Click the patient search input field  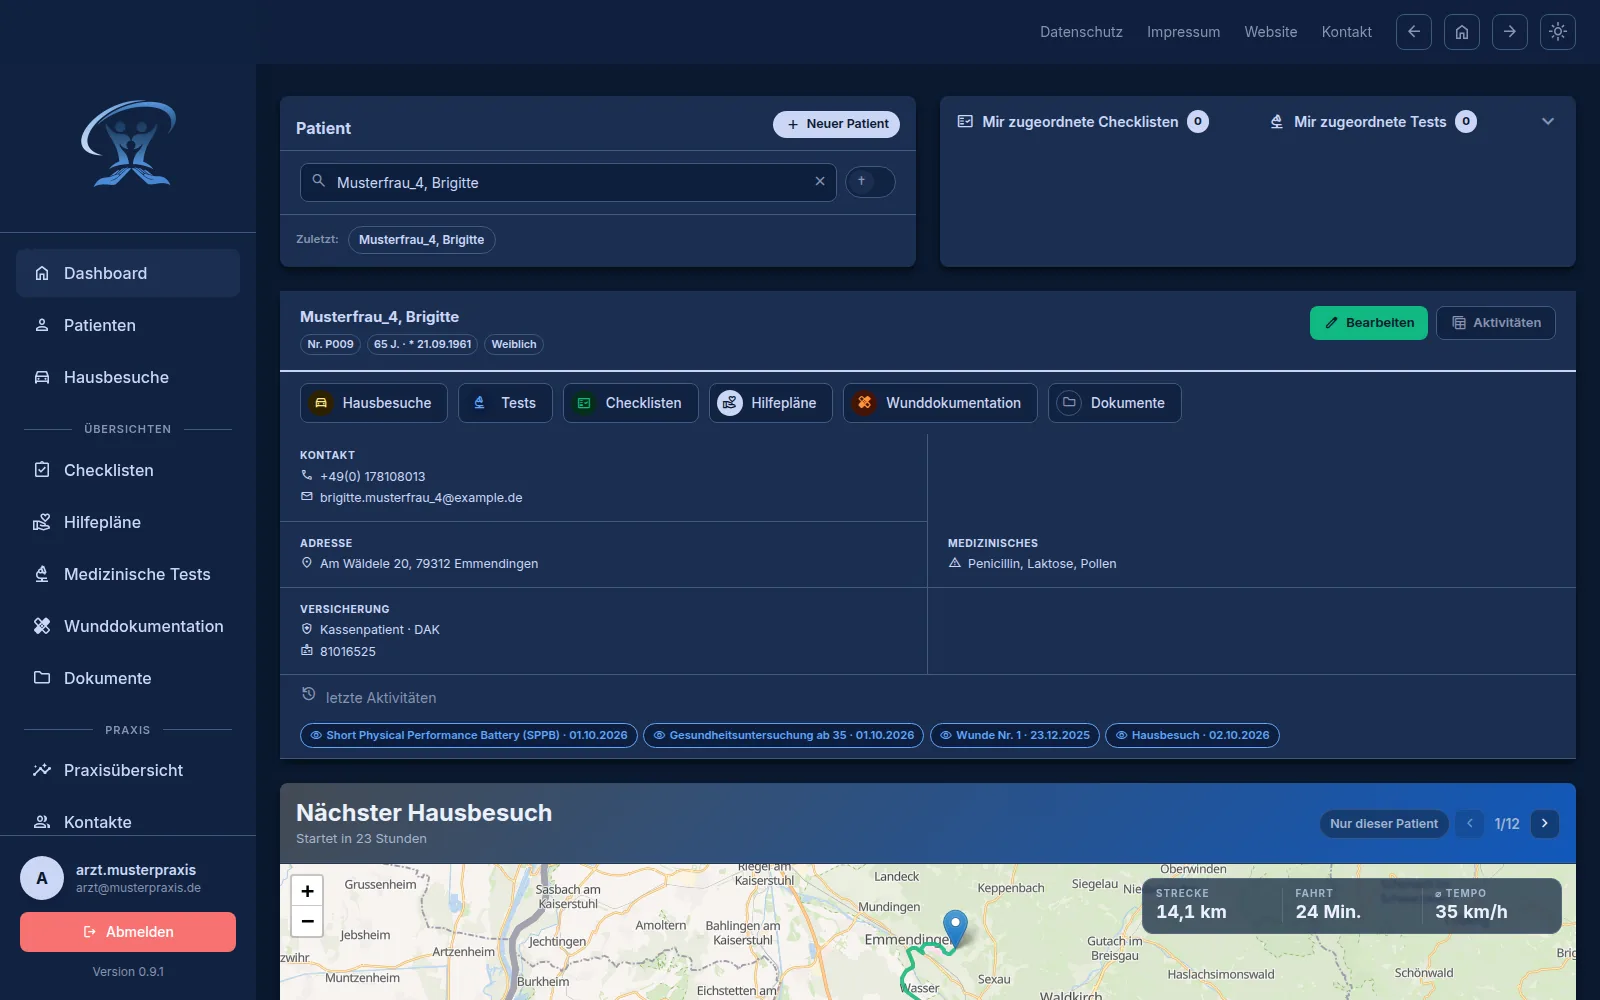coord(568,182)
